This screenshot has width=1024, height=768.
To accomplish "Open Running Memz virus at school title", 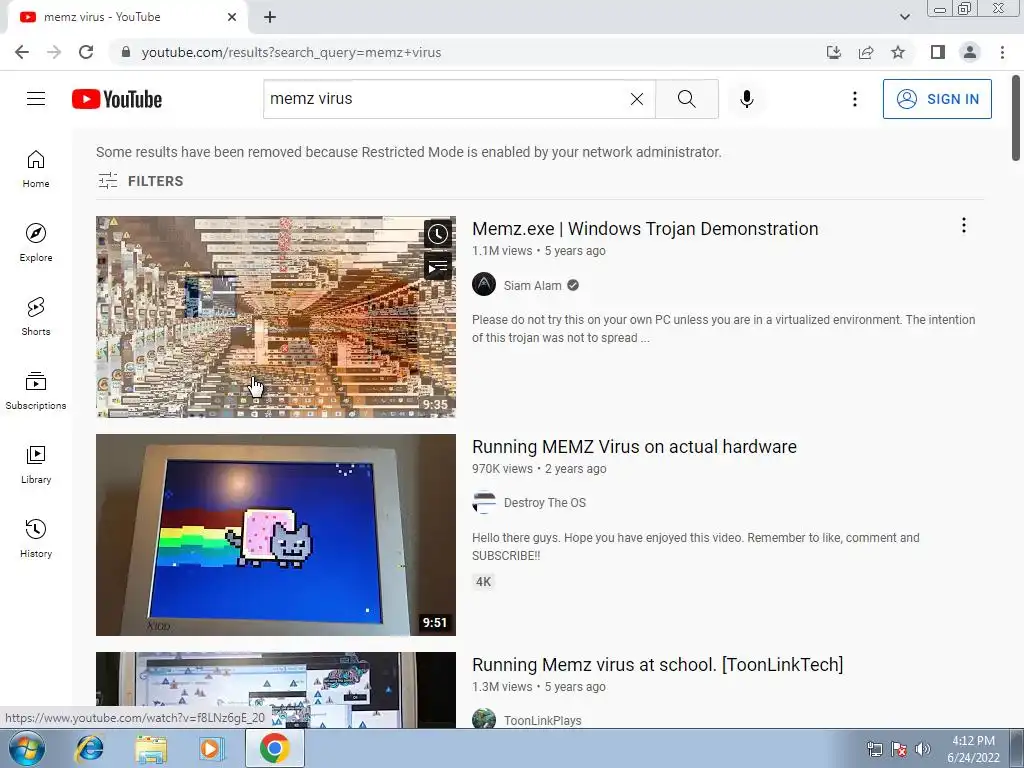I will (x=658, y=665).
